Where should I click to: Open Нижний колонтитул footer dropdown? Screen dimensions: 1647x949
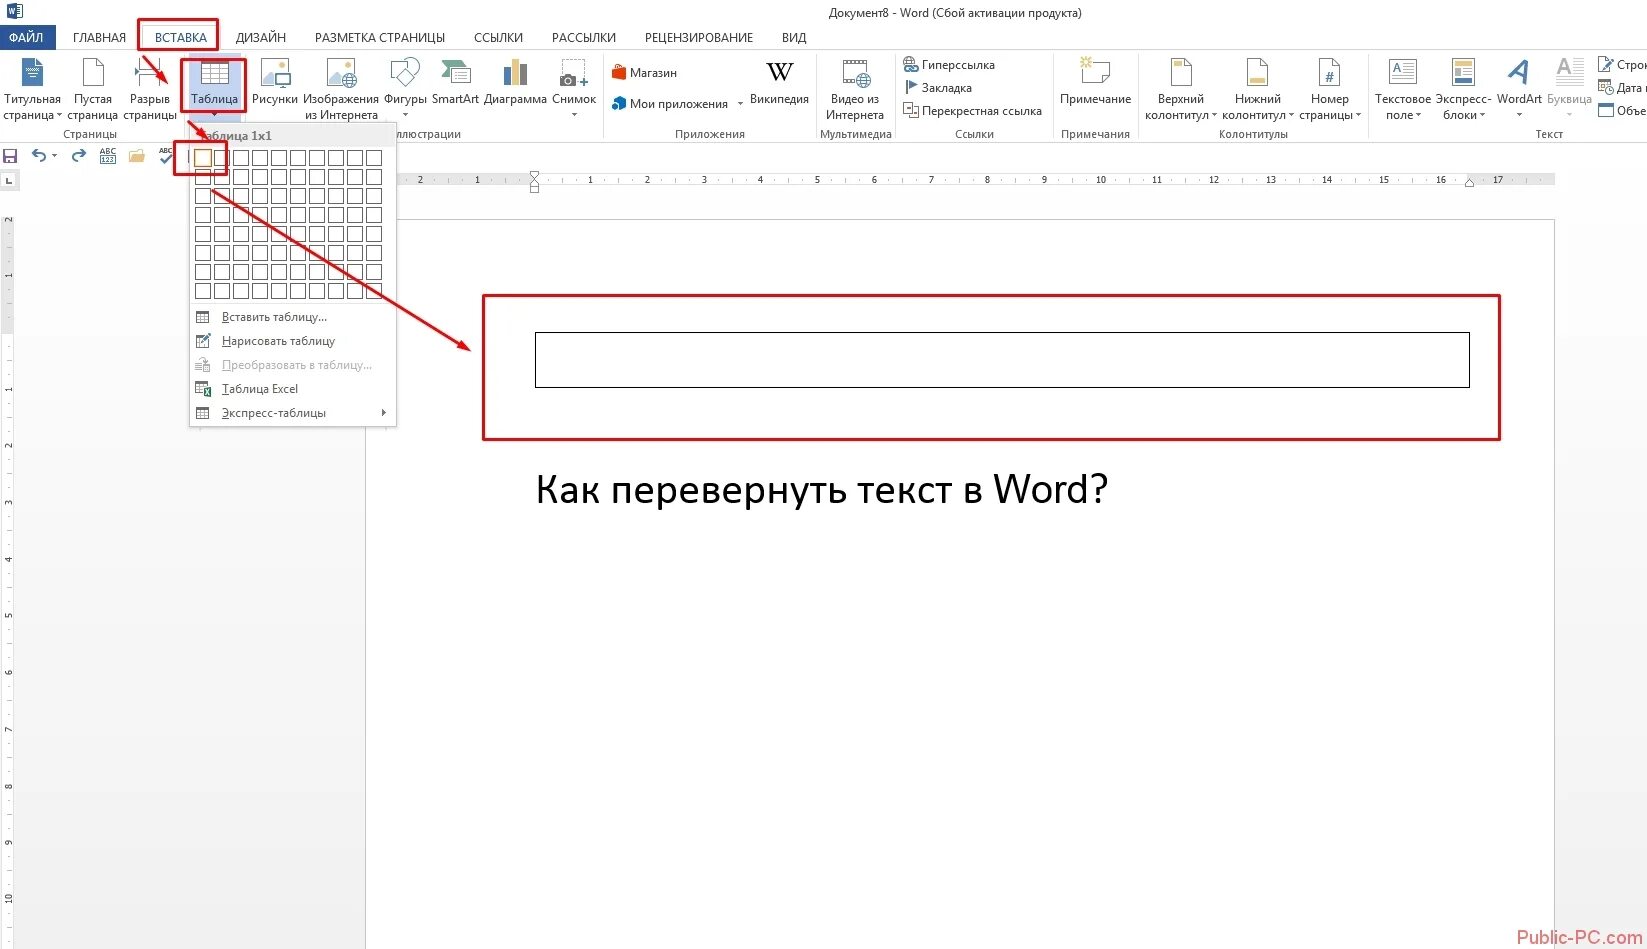pyautogui.click(x=1257, y=89)
